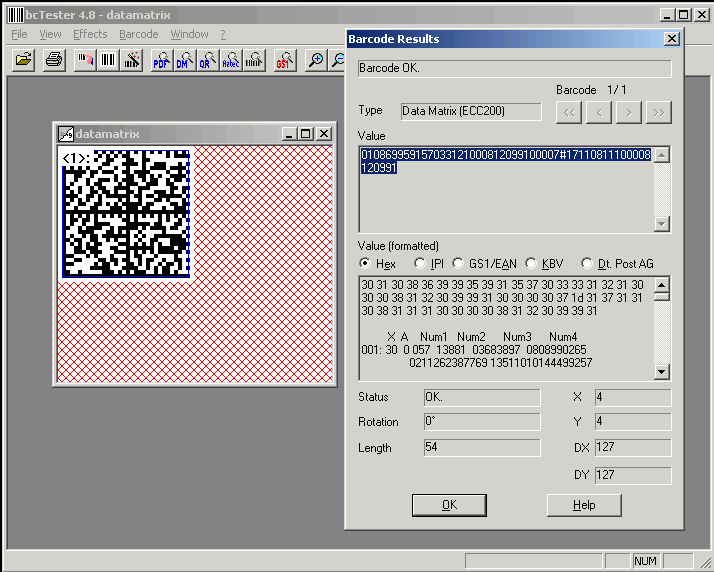The height and width of the screenshot is (572, 714).
Task: Click the Rotation field showing 0°
Action: (x=482, y=422)
